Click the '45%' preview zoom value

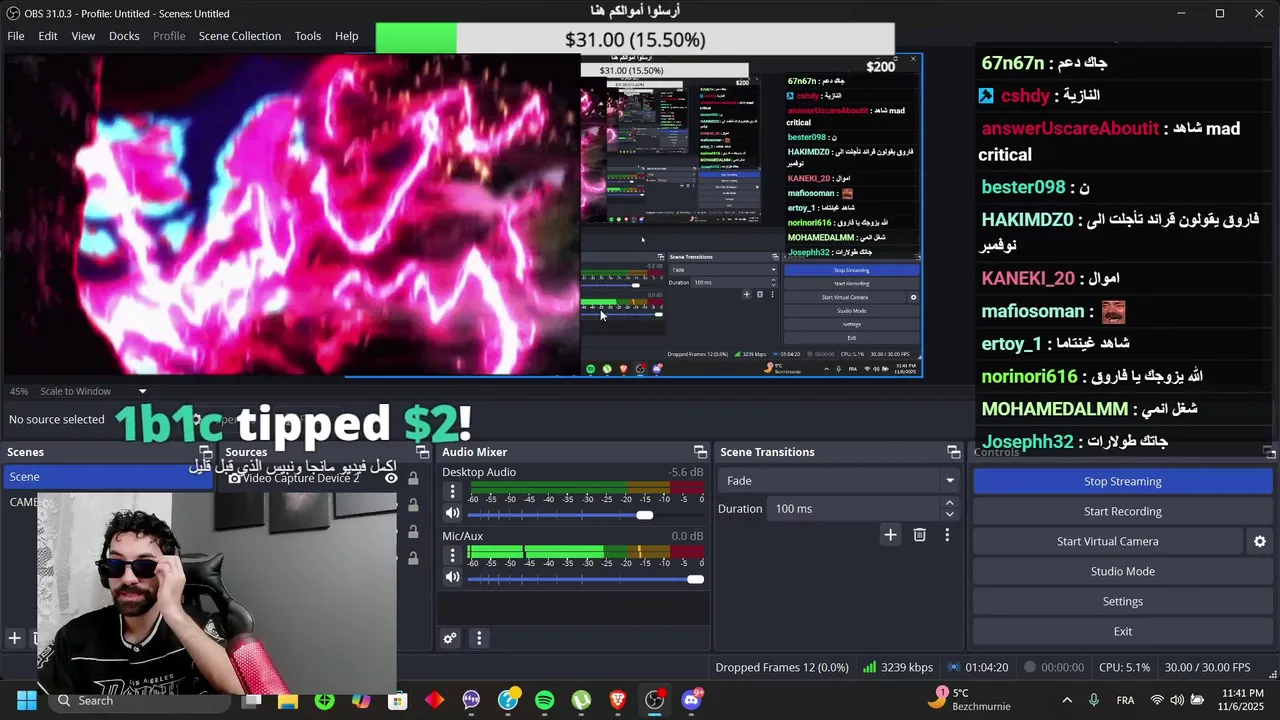[x=18, y=391]
